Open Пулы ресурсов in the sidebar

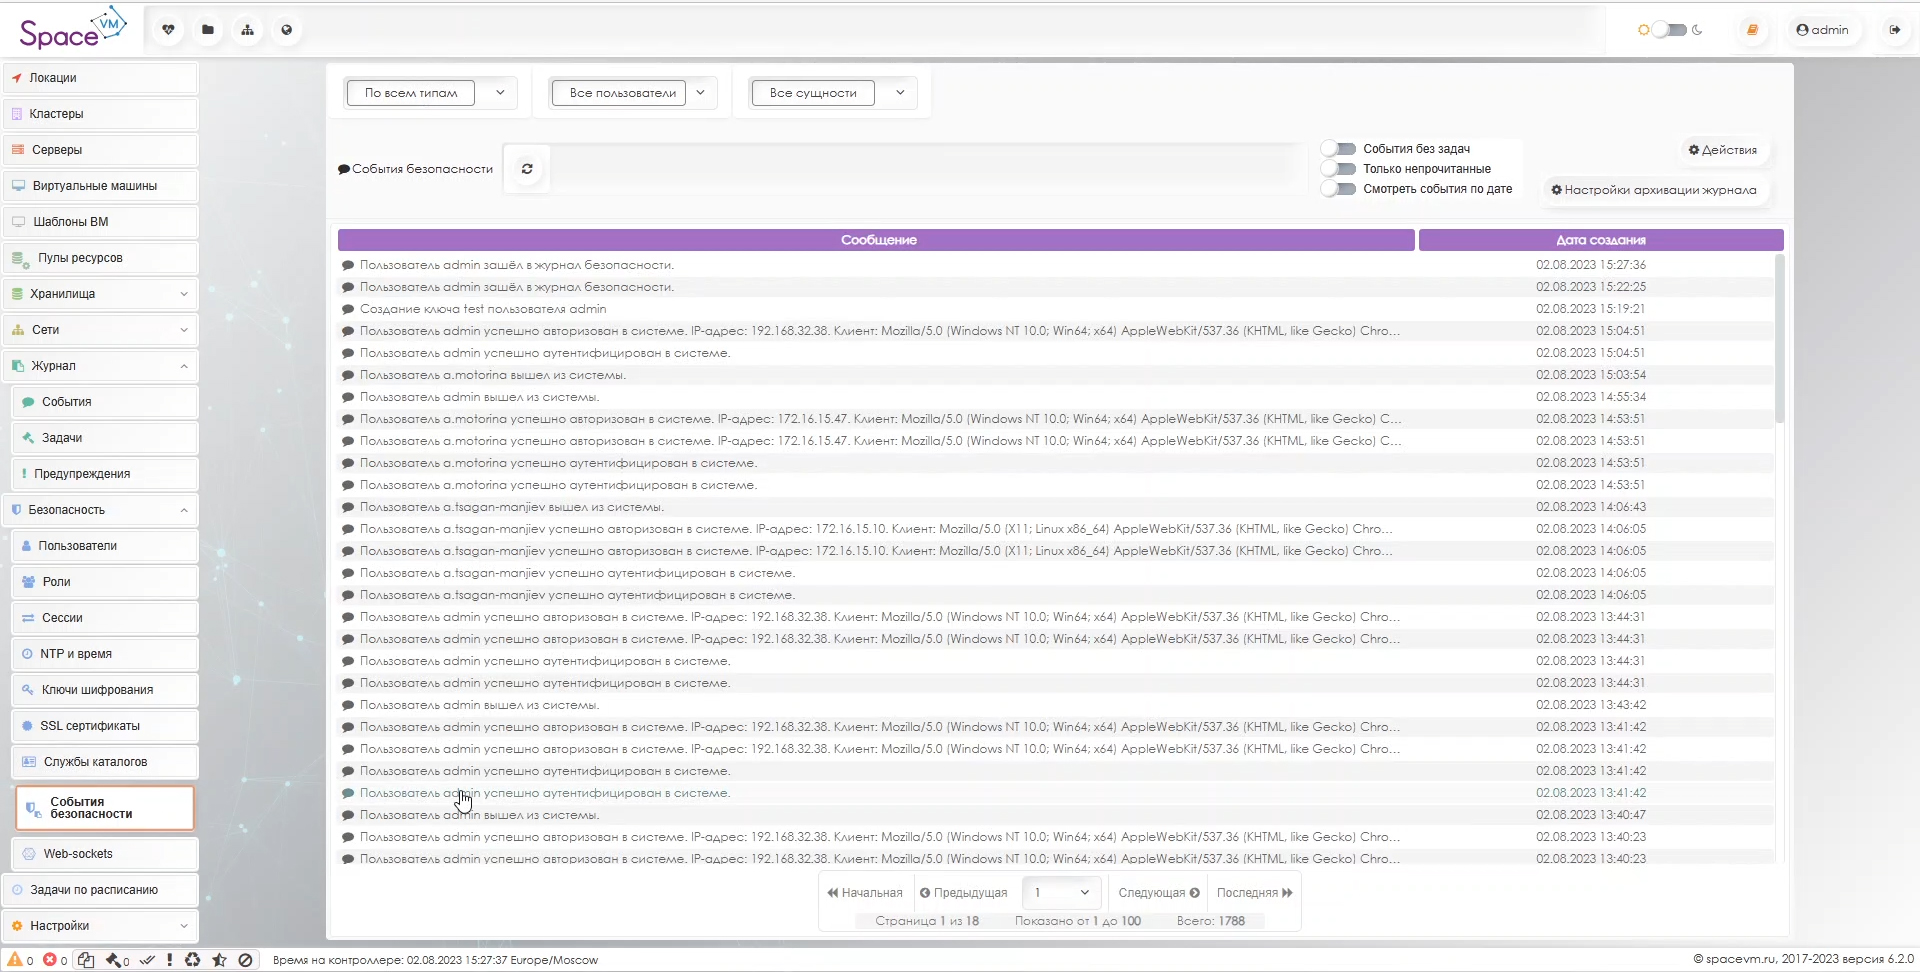click(101, 258)
